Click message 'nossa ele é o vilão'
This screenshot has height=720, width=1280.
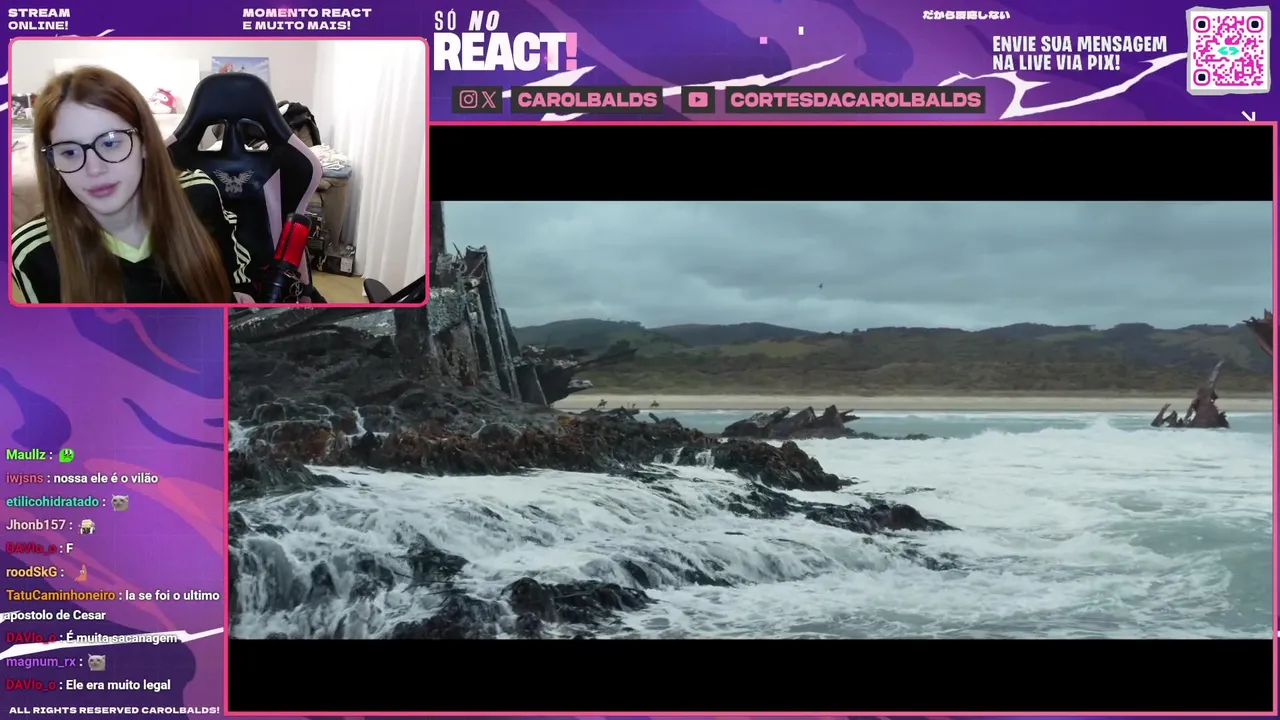[x=105, y=478]
